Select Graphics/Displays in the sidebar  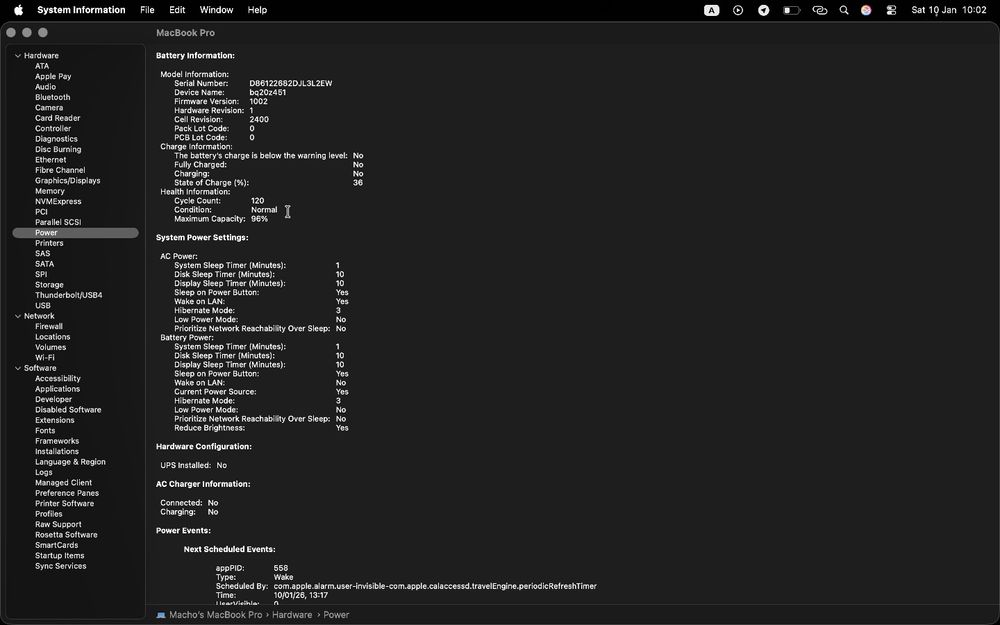(68, 180)
